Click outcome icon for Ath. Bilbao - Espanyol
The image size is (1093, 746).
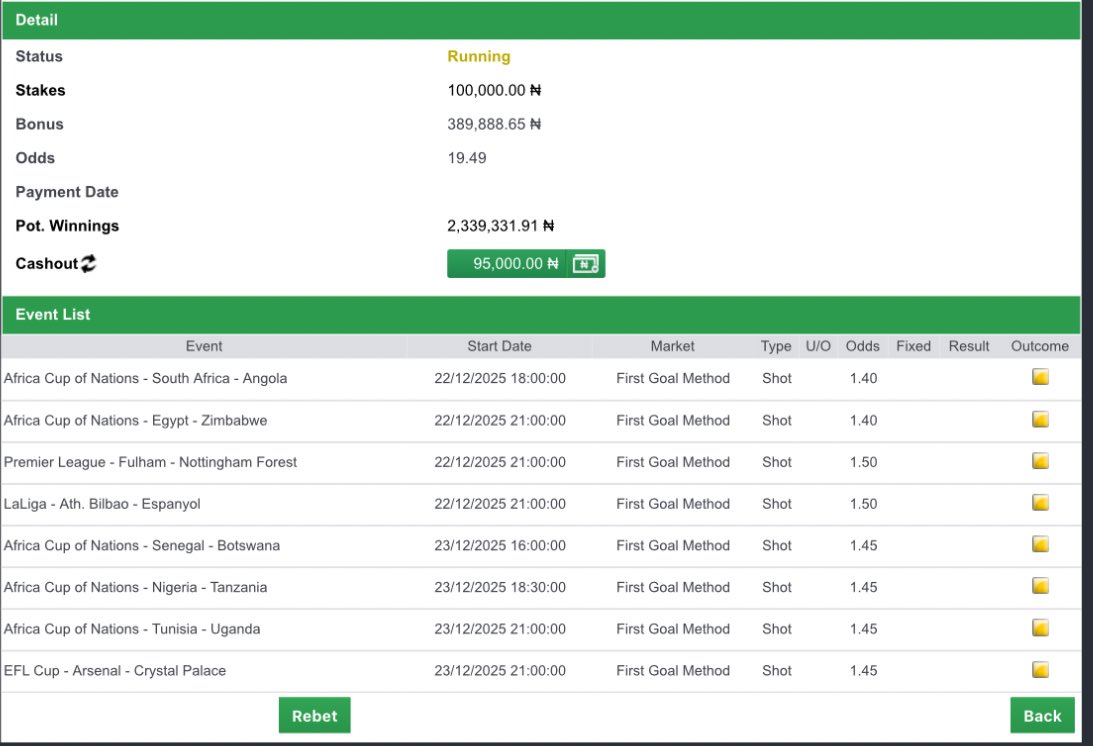tap(1040, 503)
